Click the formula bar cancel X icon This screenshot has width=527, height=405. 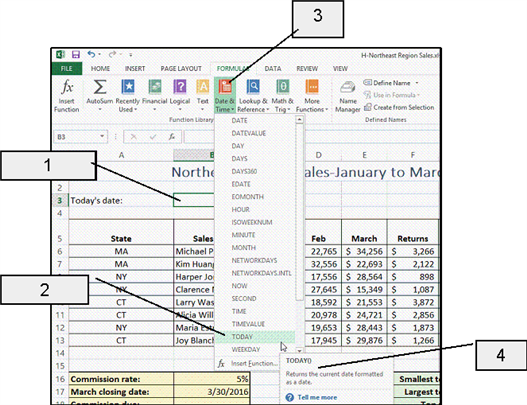(x=133, y=136)
